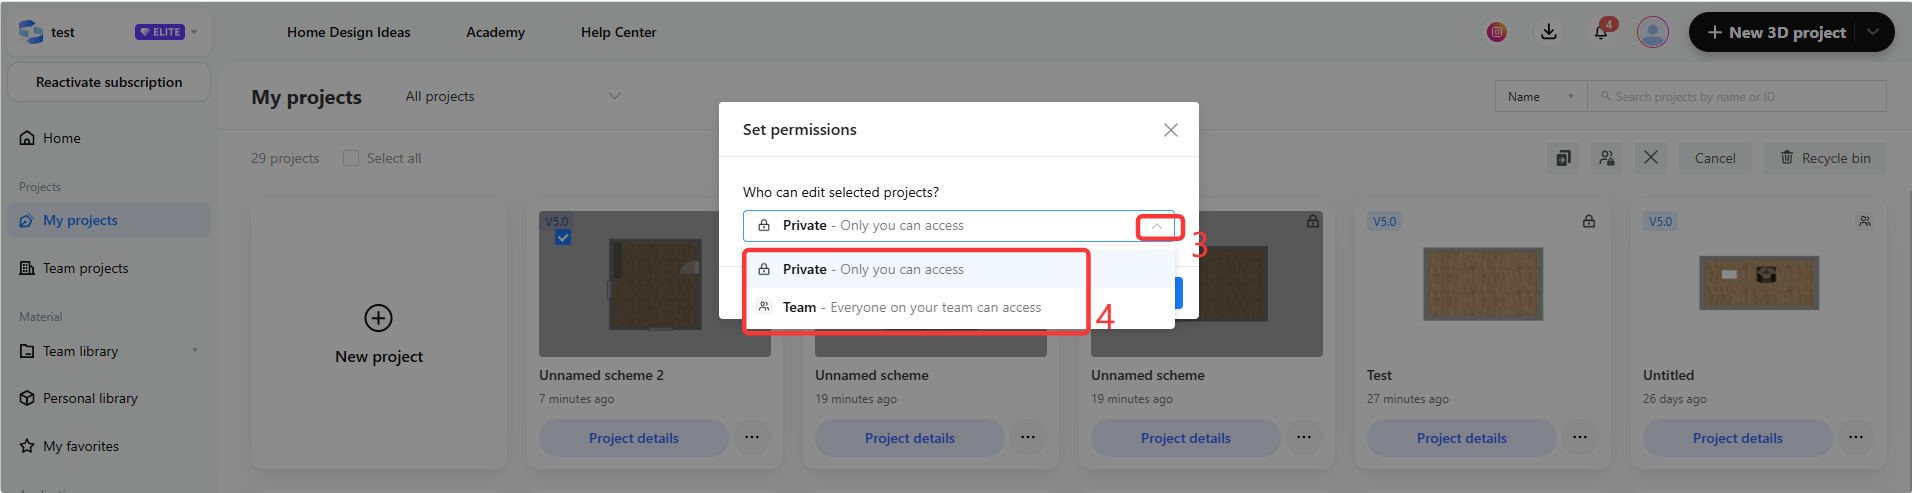
Task: Click the search projects input field
Action: click(x=1737, y=97)
